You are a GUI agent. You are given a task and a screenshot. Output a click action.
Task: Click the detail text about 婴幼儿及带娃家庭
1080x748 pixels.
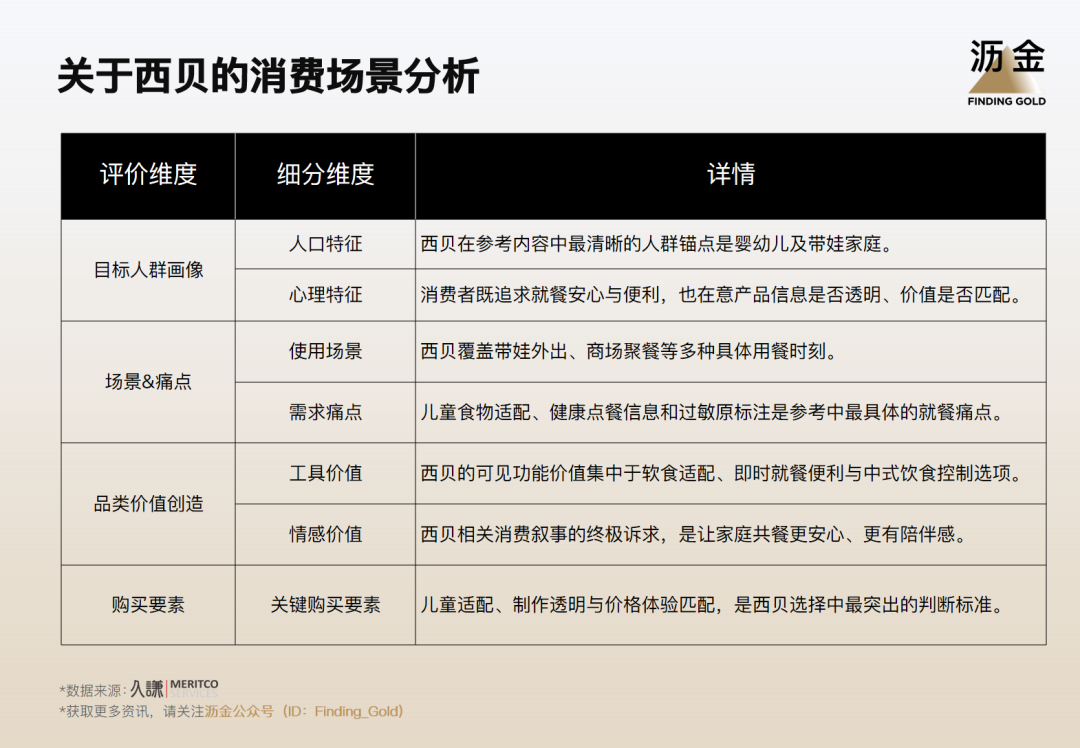pyautogui.click(x=658, y=244)
